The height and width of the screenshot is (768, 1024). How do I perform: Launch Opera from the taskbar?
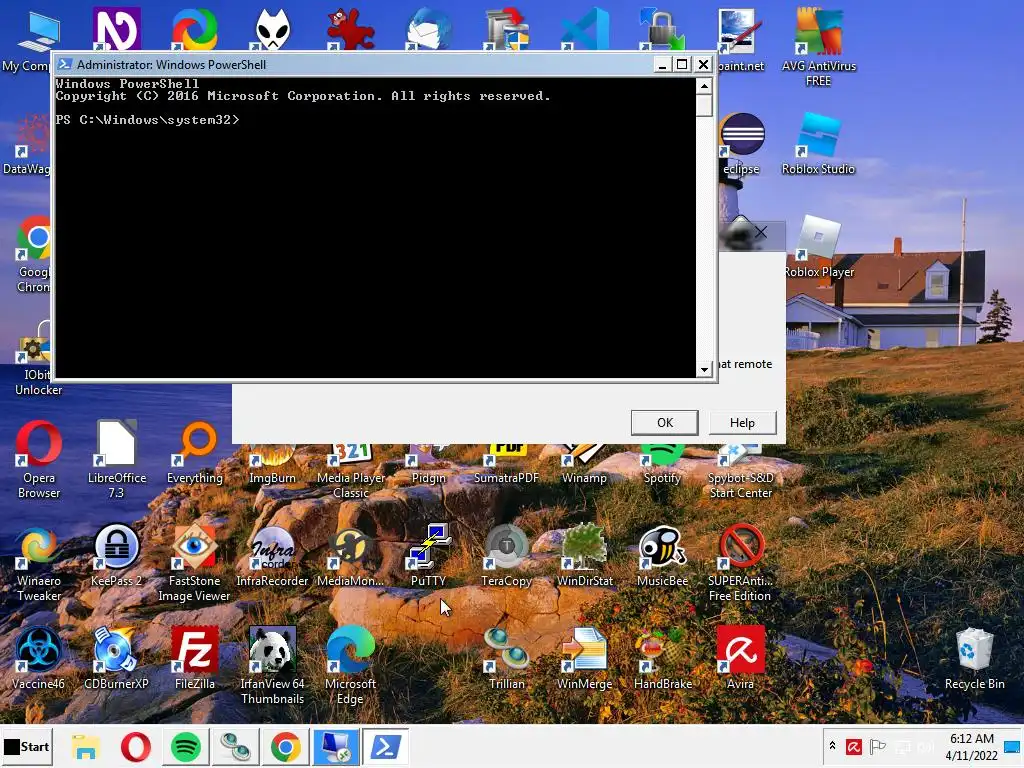pos(136,746)
